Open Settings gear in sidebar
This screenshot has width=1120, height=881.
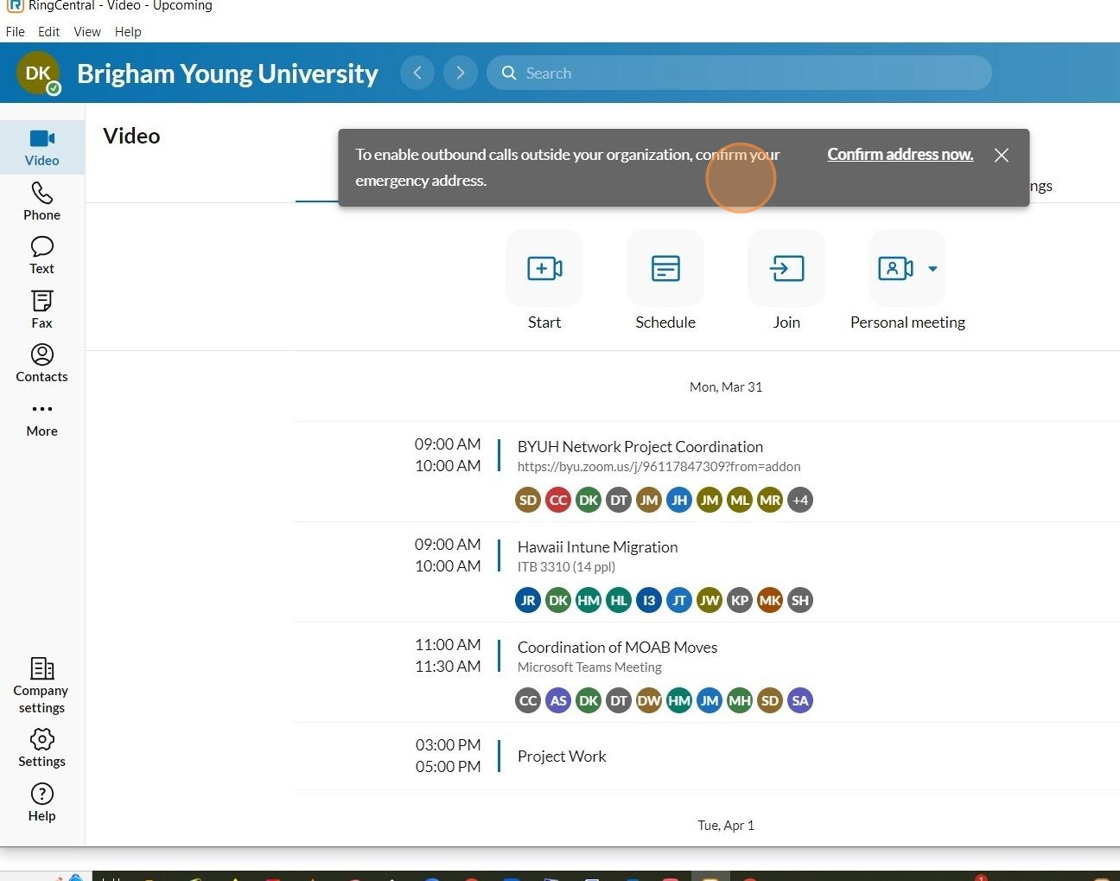41,748
